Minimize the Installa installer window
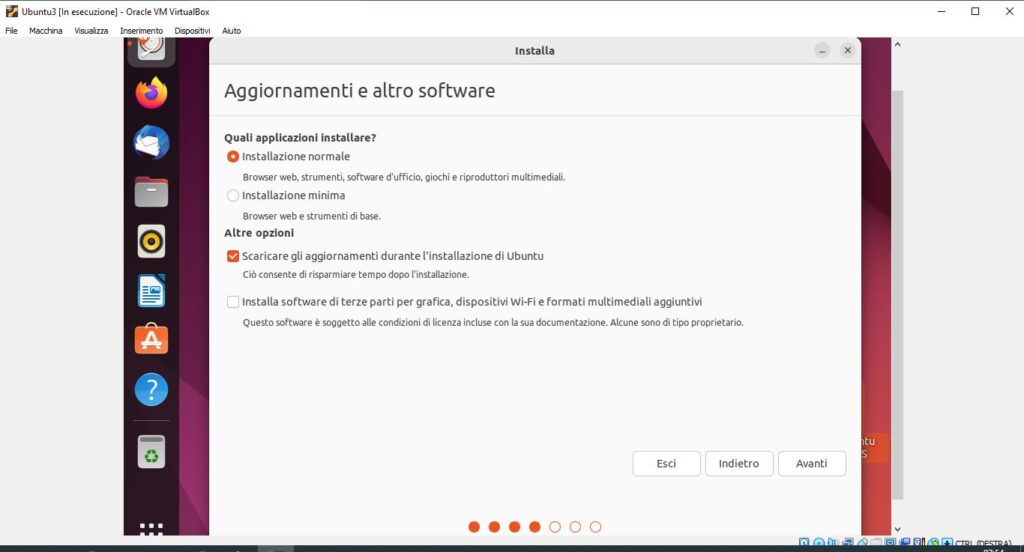This screenshot has height=552, width=1024. 822,50
